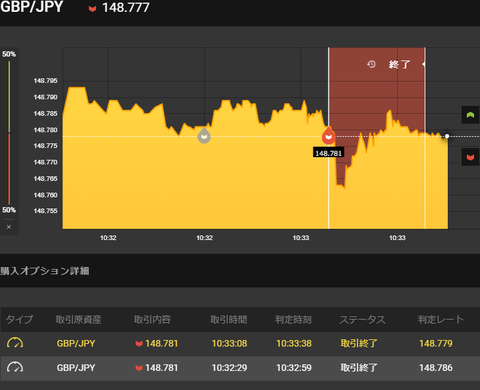Click trade time 10:32:29
The height and width of the screenshot is (390, 480).
click(x=229, y=368)
